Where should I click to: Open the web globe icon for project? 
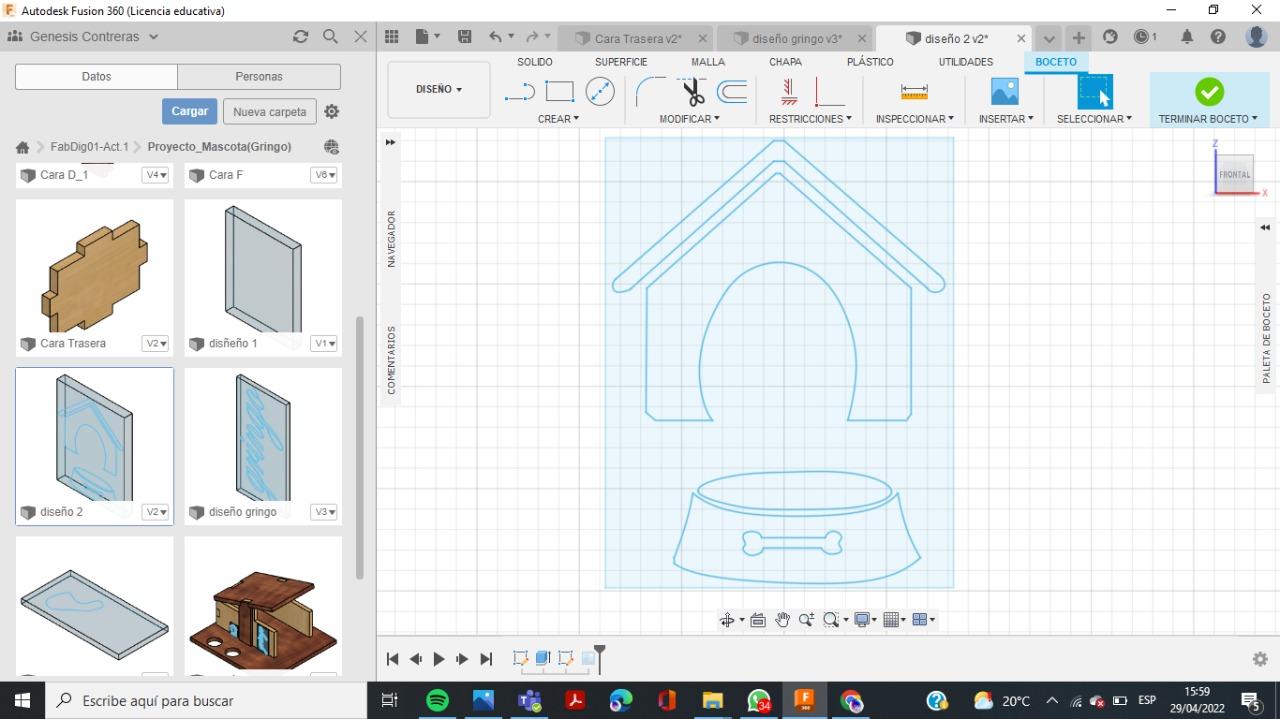click(331, 146)
